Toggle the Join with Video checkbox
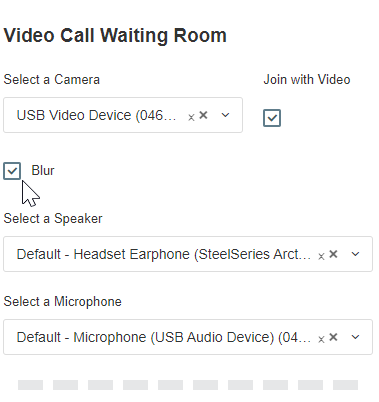This screenshot has width=379, height=402. coord(272,118)
